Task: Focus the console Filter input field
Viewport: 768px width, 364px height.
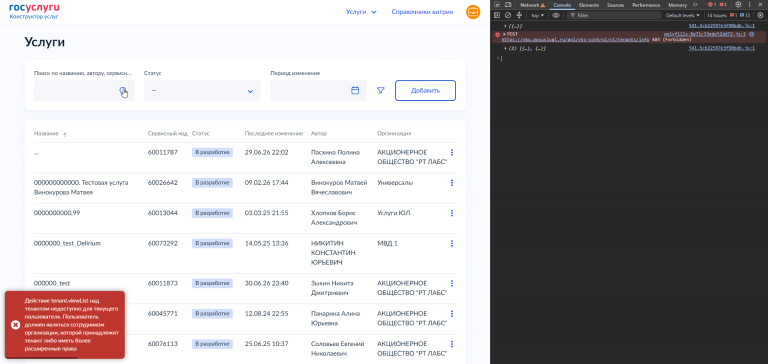Action: pyautogui.click(x=618, y=15)
